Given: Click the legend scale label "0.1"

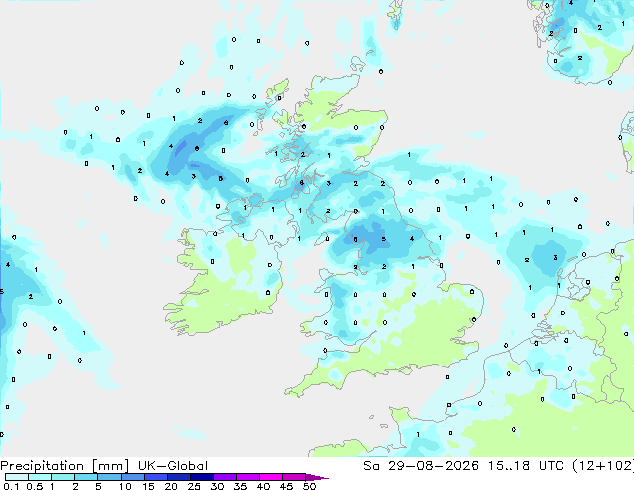Looking at the screenshot, I should pyautogui.click(x=11, y=486).
